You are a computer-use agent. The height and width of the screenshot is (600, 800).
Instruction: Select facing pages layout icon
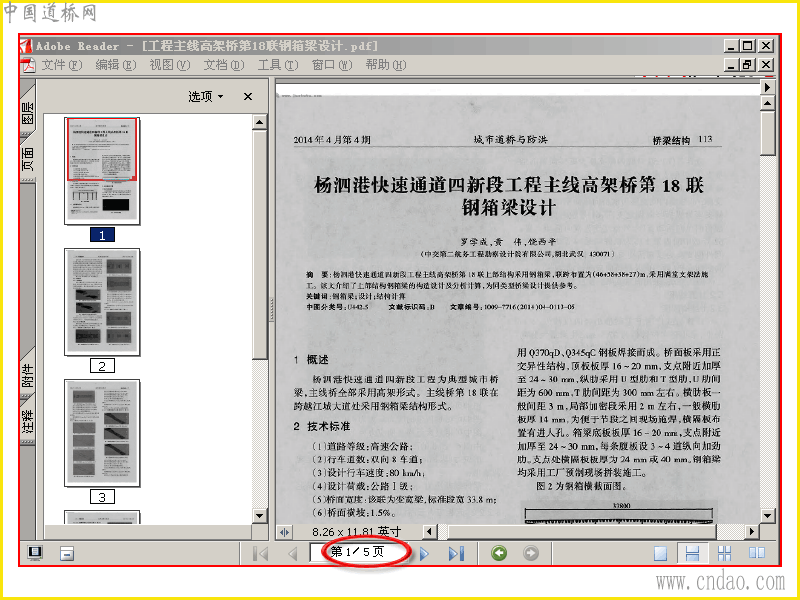coord(757,553)
